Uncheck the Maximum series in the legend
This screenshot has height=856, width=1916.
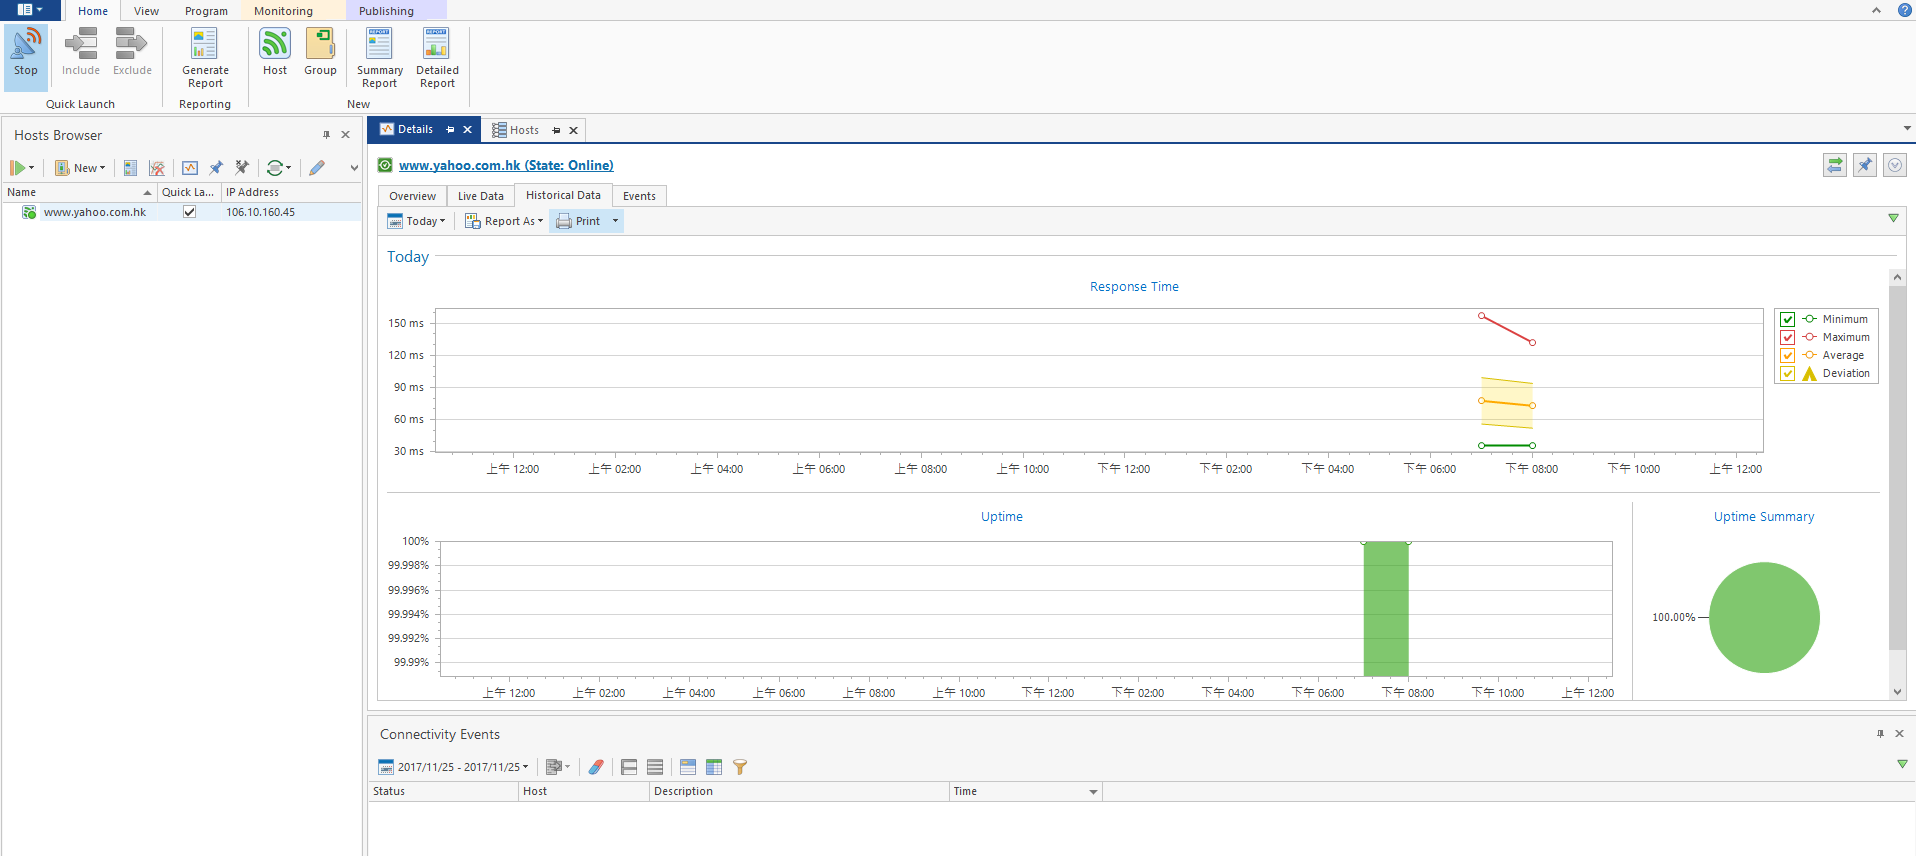[1788, 338]
